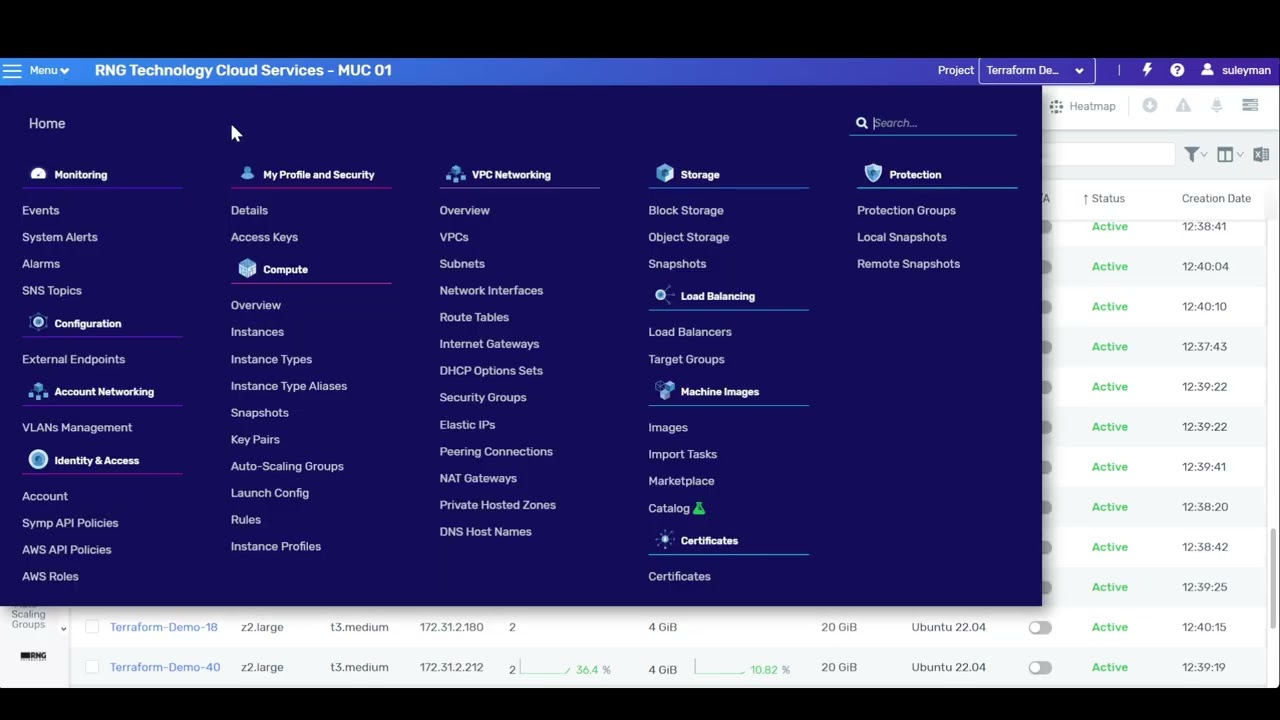
Task: Open Access Keys menu link
Action: point(264,238)
